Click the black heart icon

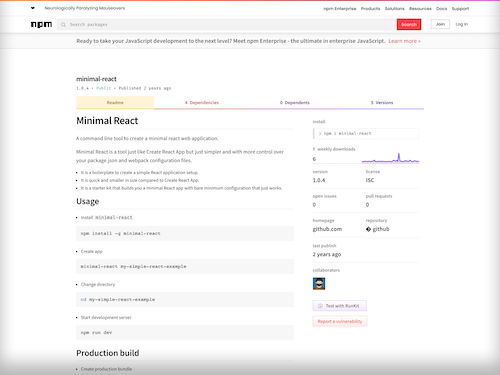[33, 8]
